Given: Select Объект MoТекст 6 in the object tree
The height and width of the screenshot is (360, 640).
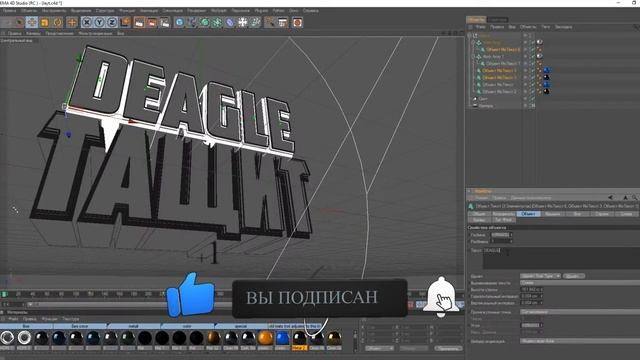Looking at the screenshot, I should point(503,49).
